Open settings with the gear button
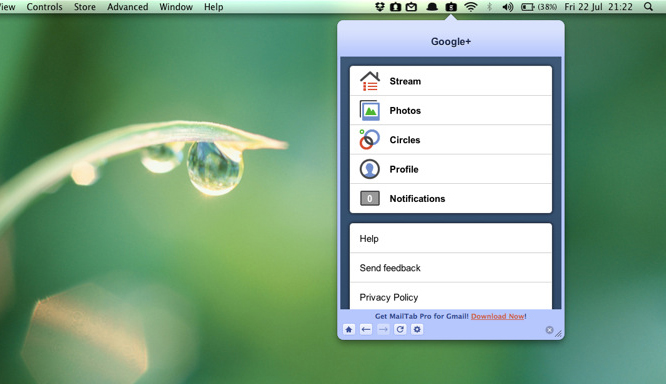The width and height of the screenshot is (666, 384). [x=417, y=329]
